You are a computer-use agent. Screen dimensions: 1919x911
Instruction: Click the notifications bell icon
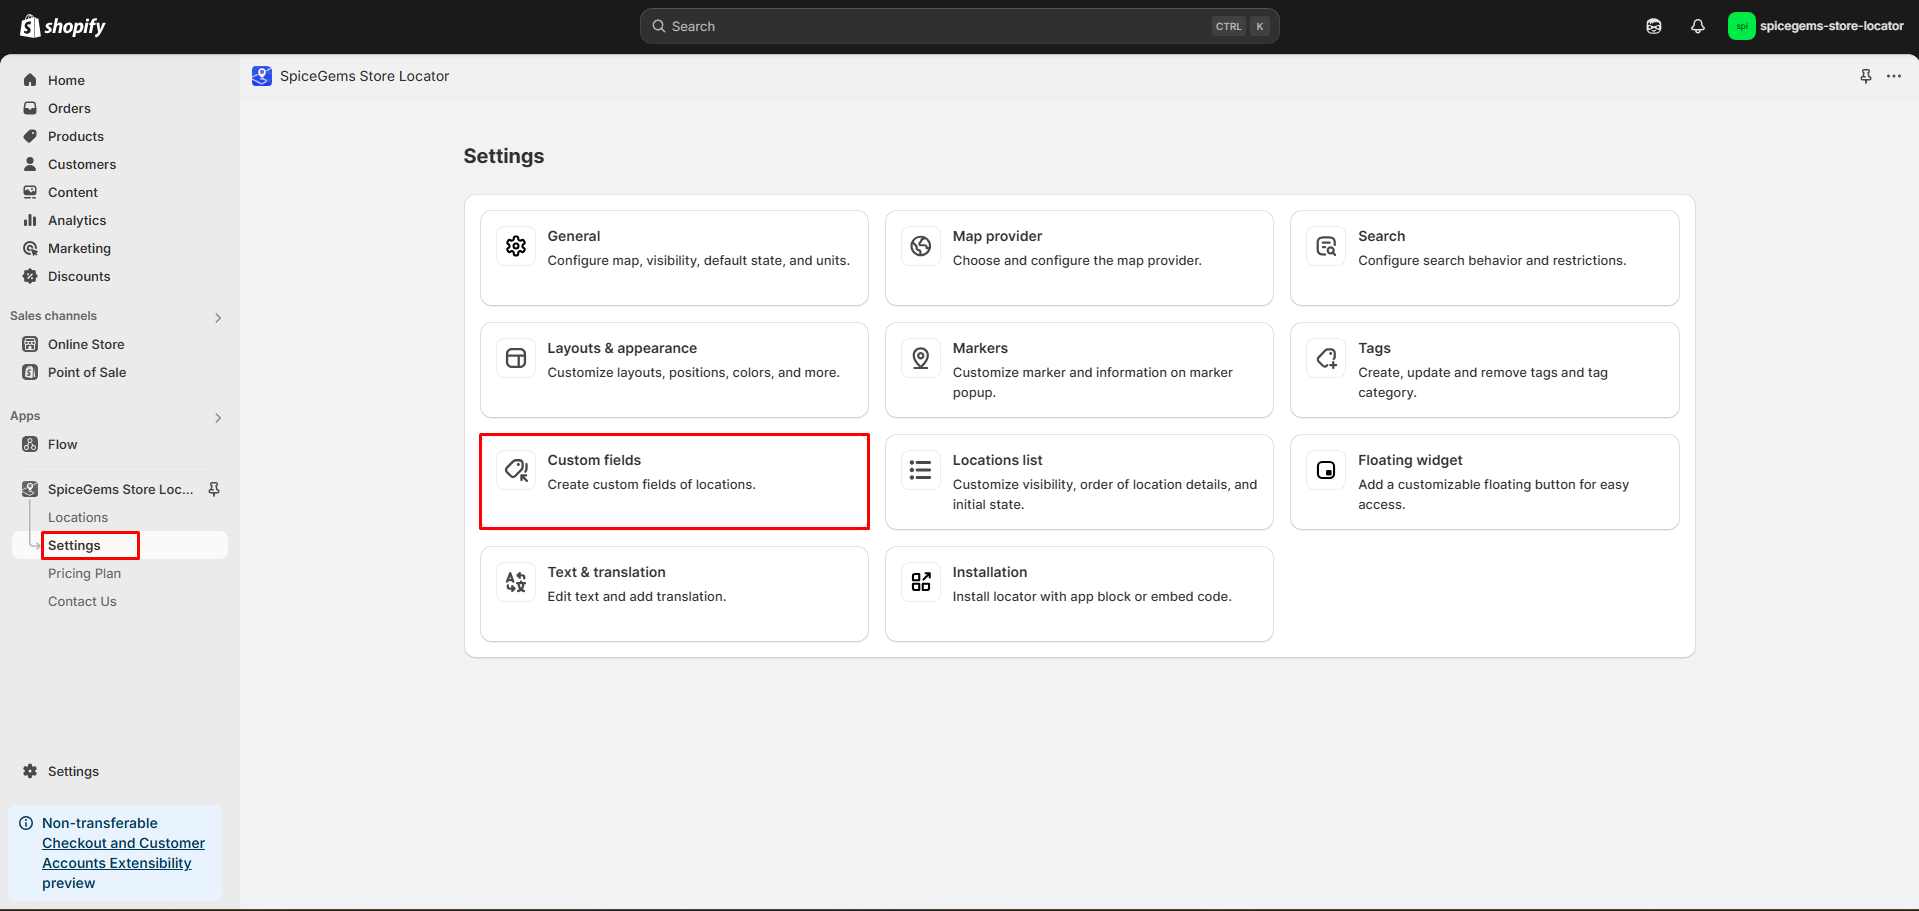(x=1698, y=27)
